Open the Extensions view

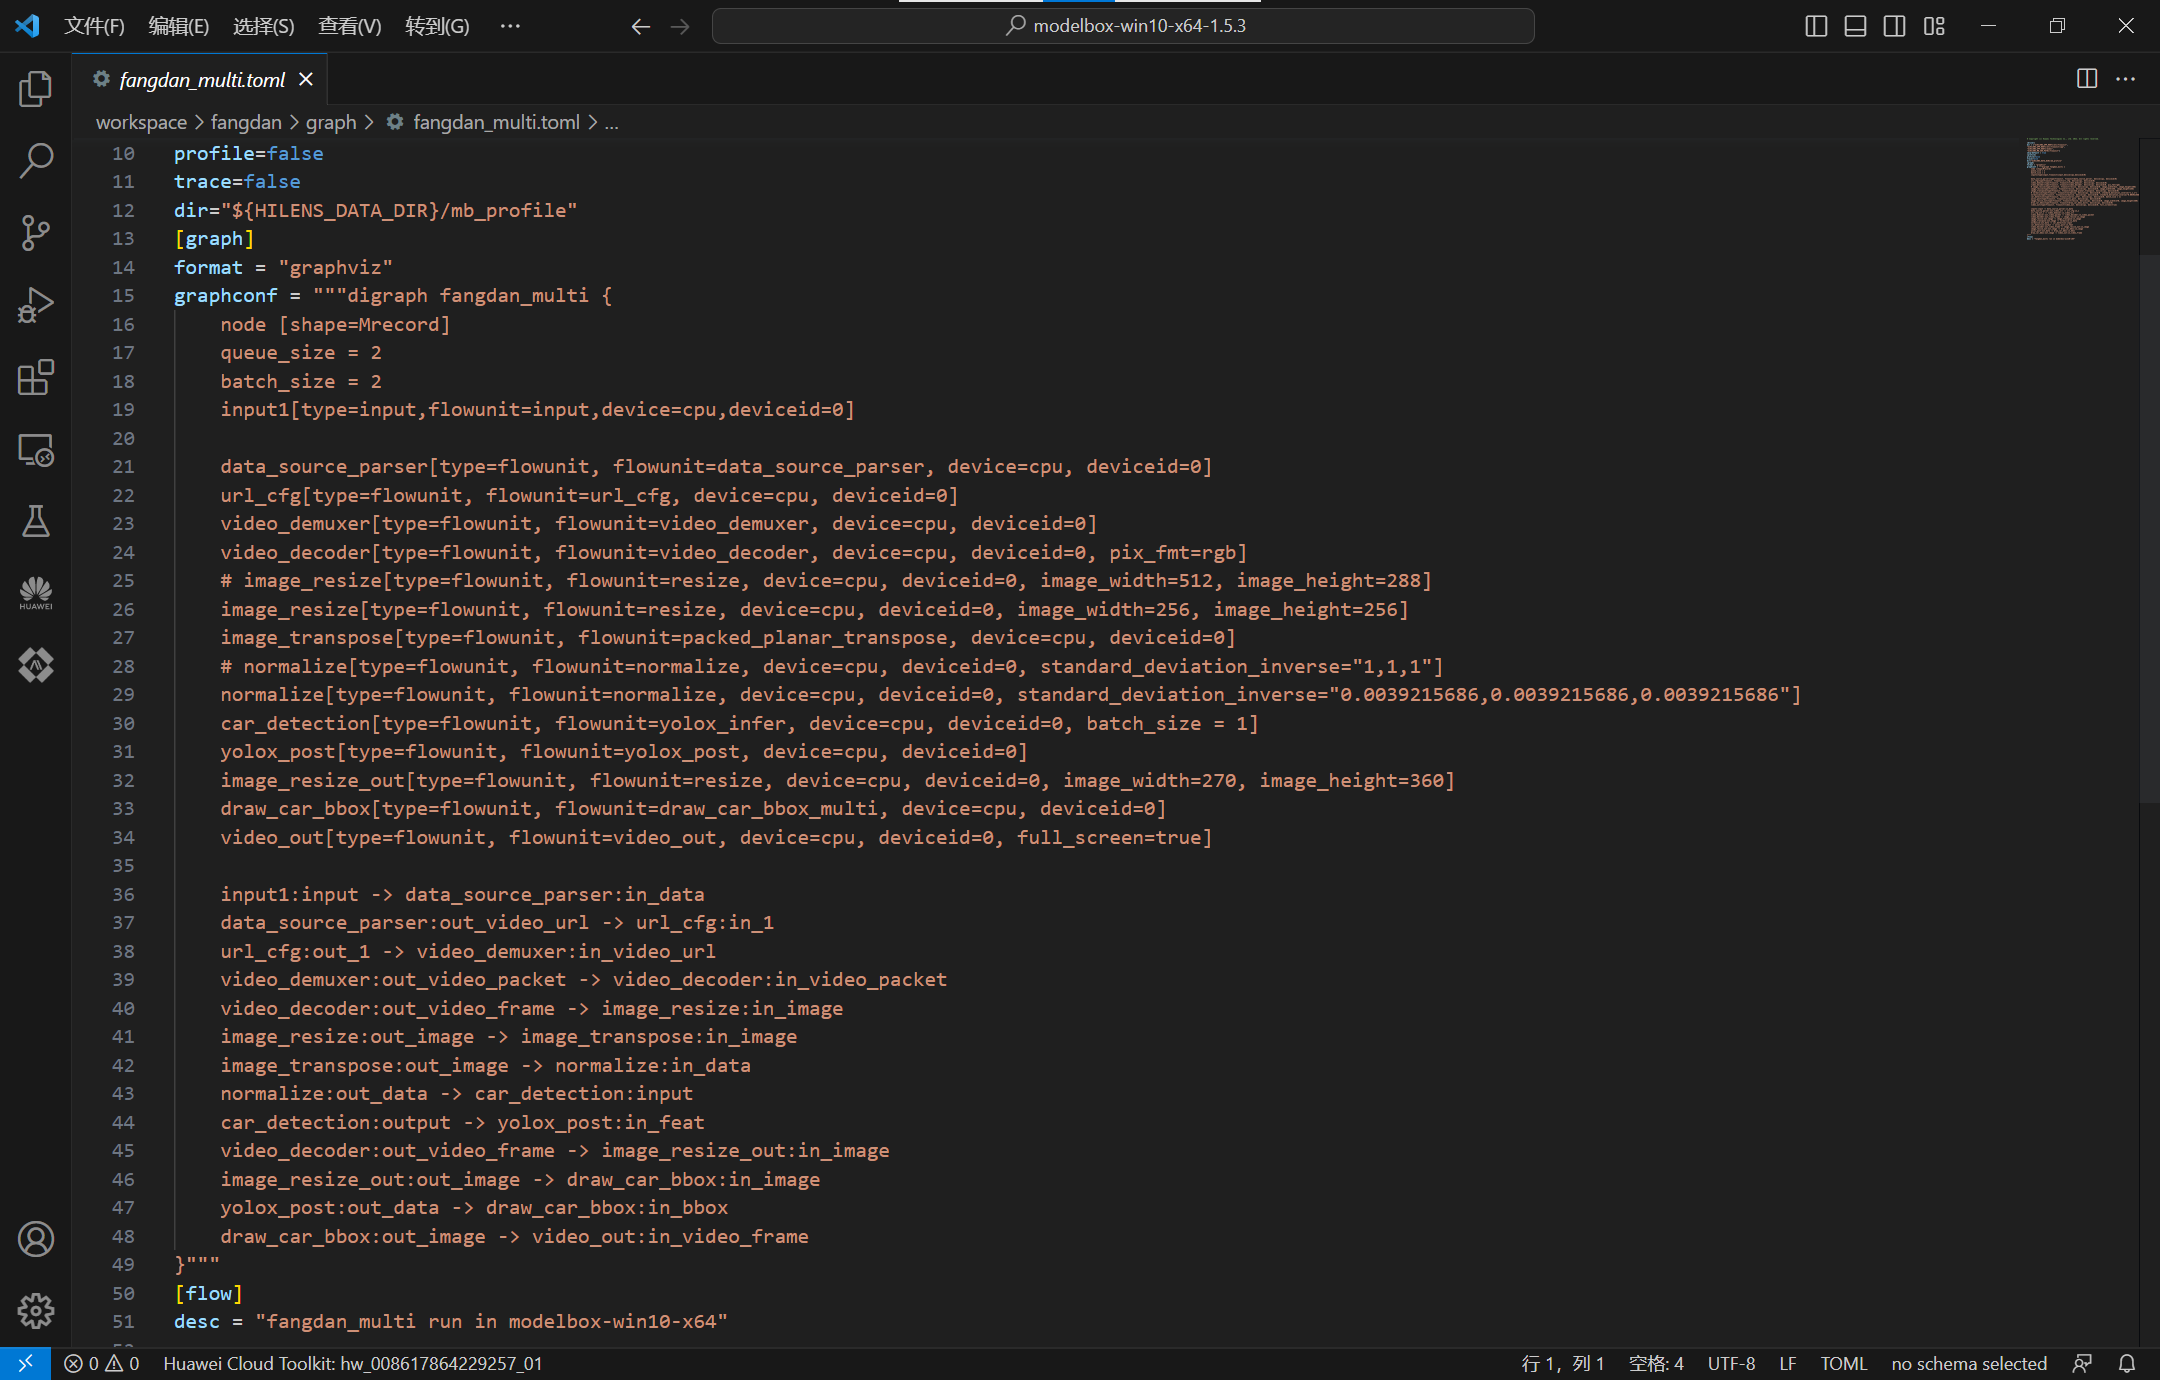36,378
